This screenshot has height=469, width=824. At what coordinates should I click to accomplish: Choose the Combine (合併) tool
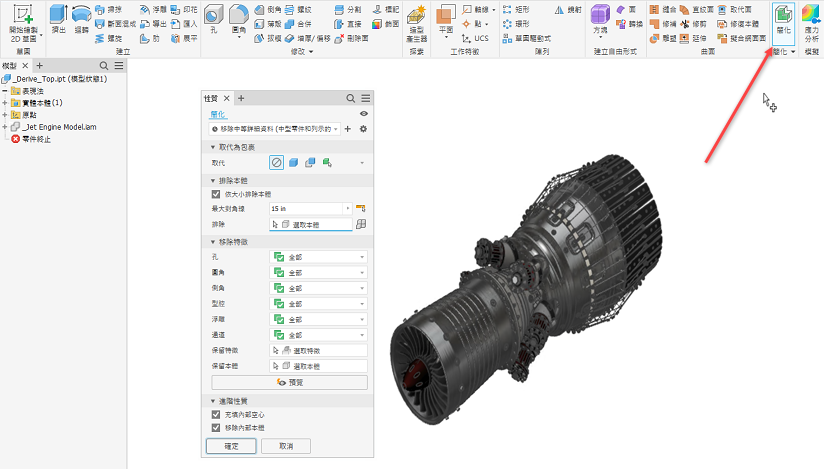click(298, 24)
